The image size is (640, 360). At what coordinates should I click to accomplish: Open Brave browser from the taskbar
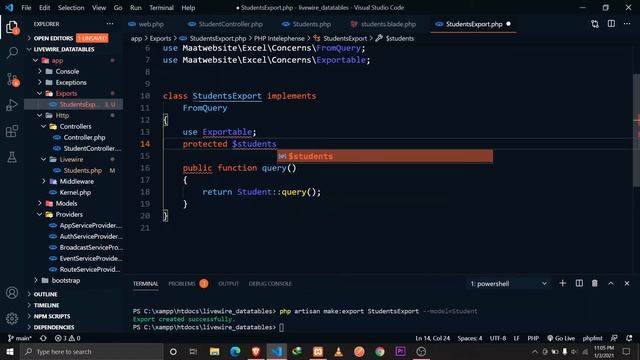pyautogui.click(x=256, y=351)
